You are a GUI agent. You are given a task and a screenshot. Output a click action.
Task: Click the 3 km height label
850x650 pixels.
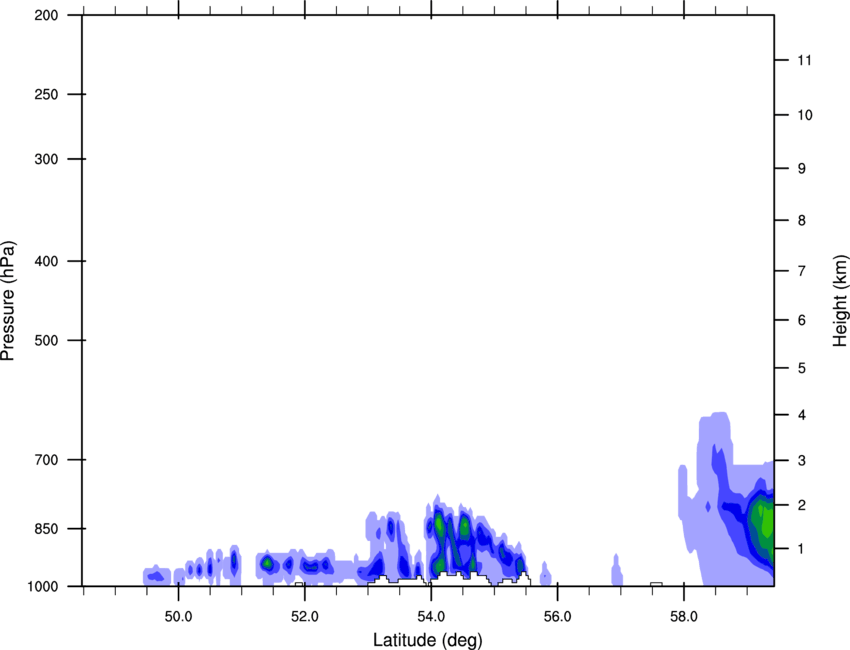coord(802,461)
